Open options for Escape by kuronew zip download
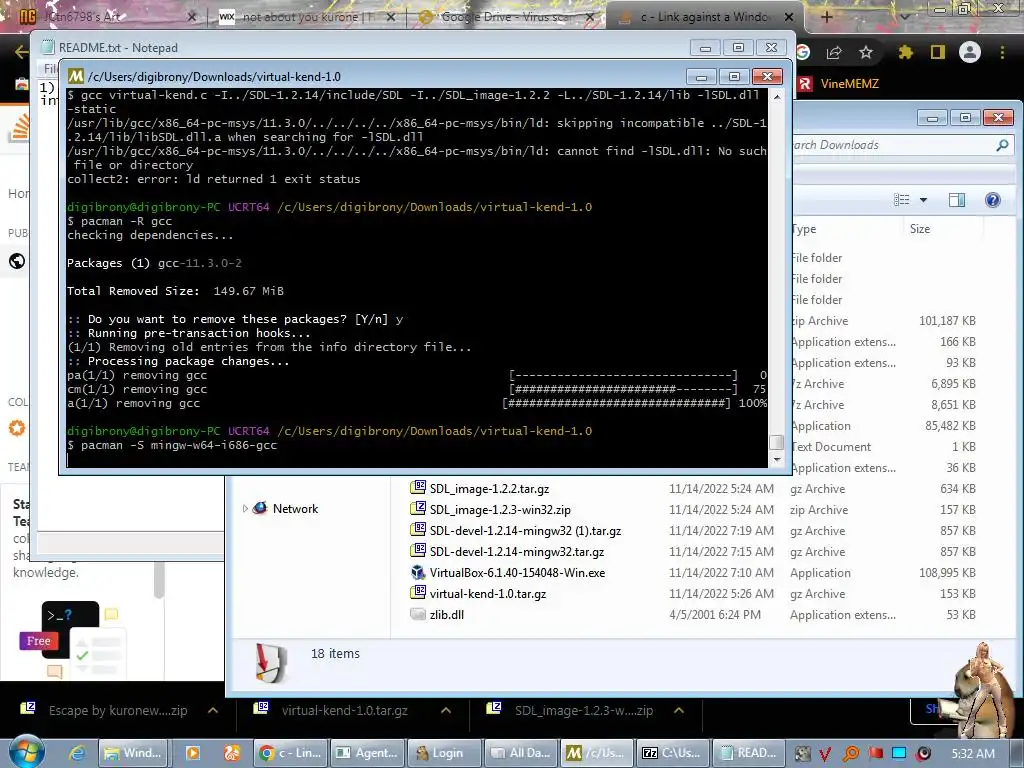Viewport: 1024px width, 768px height. 213,711
